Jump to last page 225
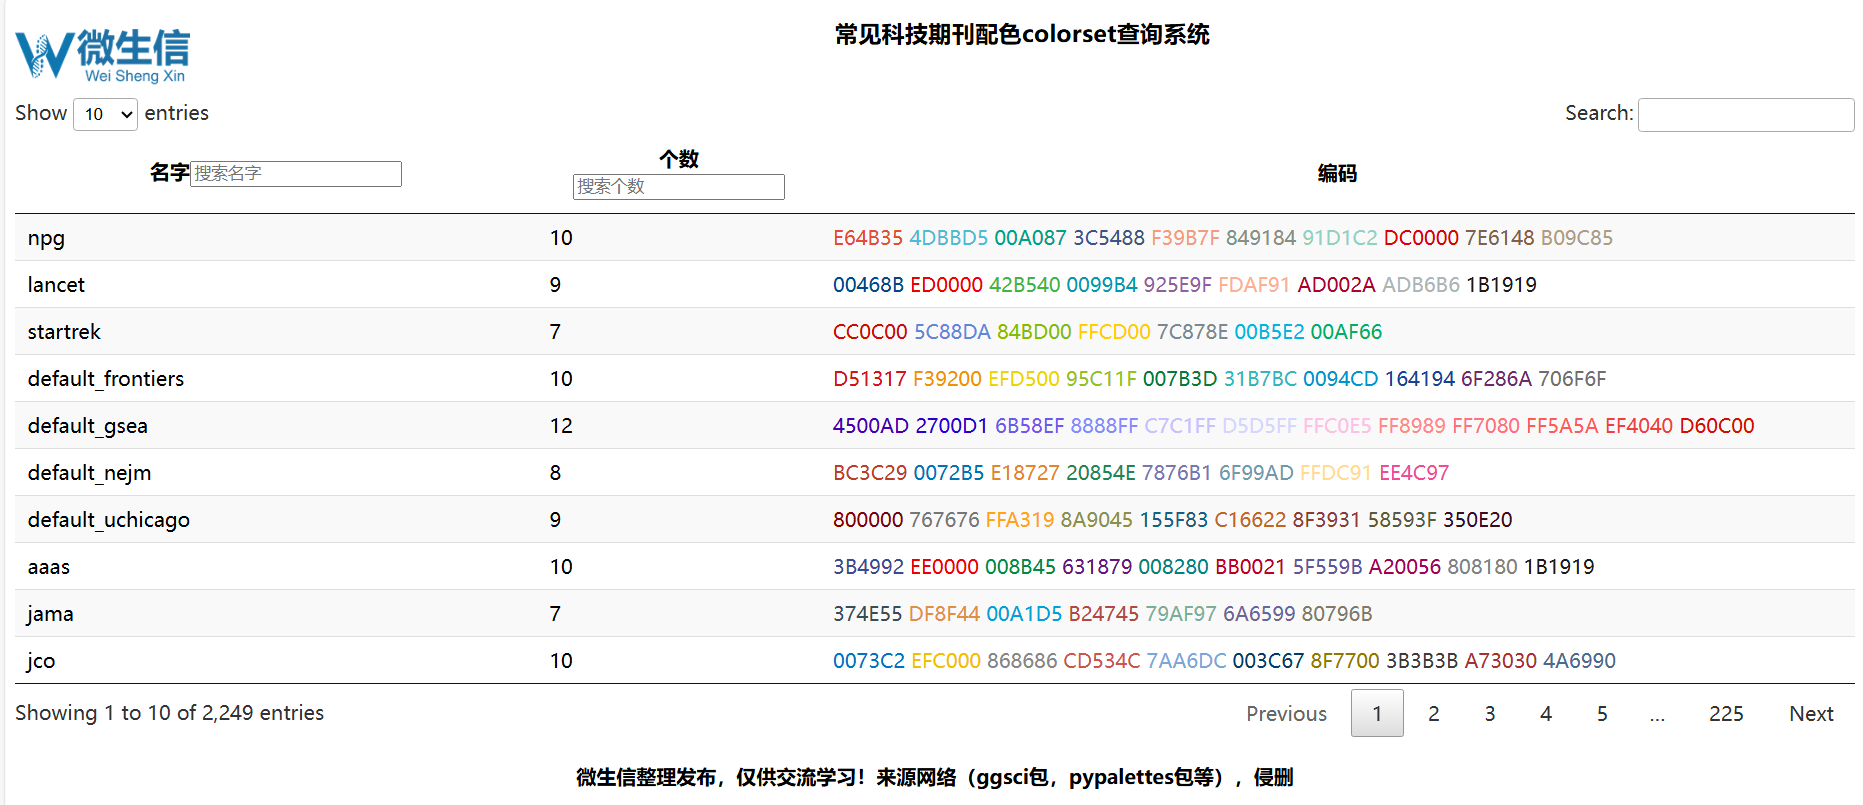The height and width of the screenshot is (805, 1863). click(x=1726, y=714)
